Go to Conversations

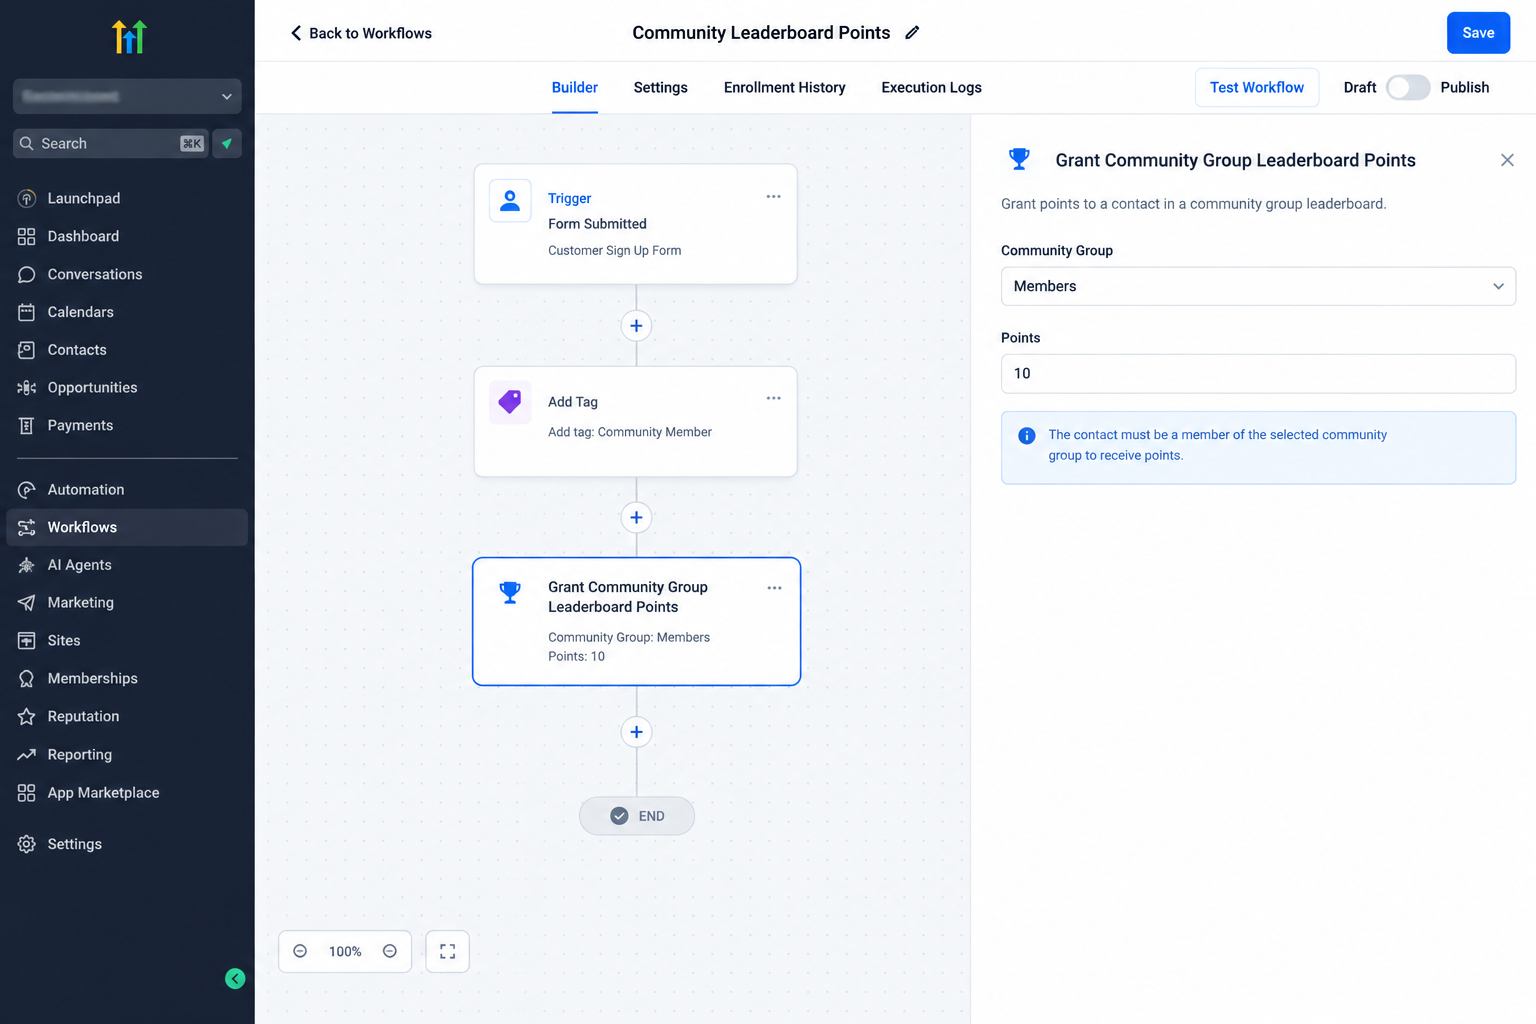(127, 274)
